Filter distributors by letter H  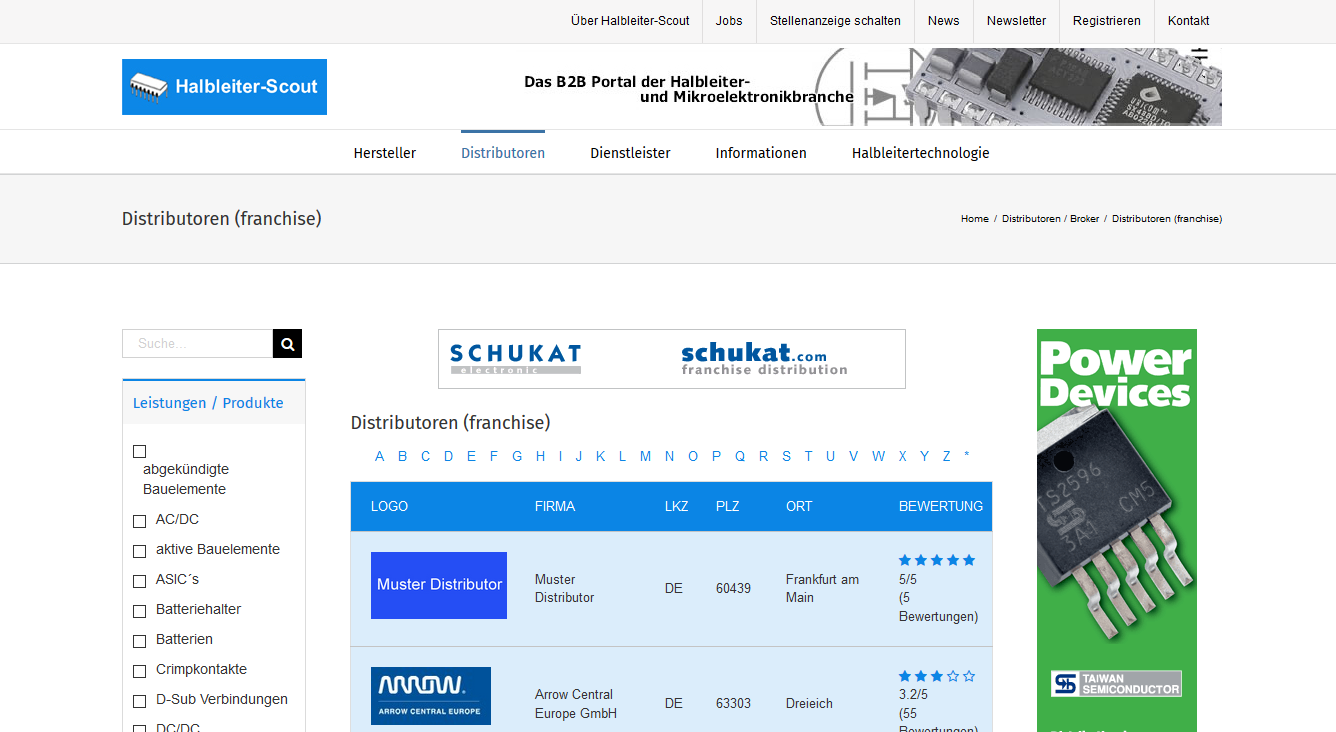540,457
